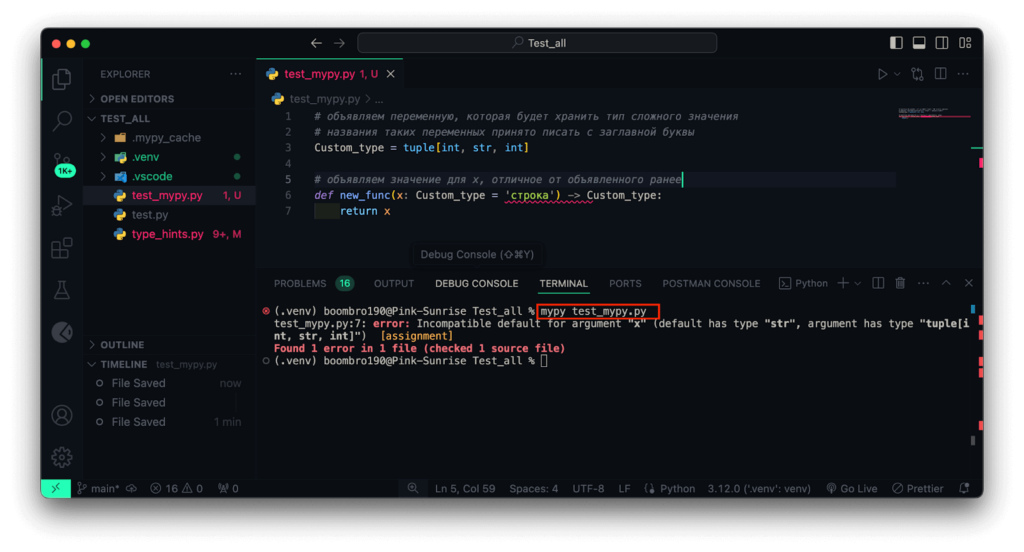Image resolution: width=1024 pixels, height=552 pixels.
Task: Open the Extensions view
Action: click(x=62, y=248)
